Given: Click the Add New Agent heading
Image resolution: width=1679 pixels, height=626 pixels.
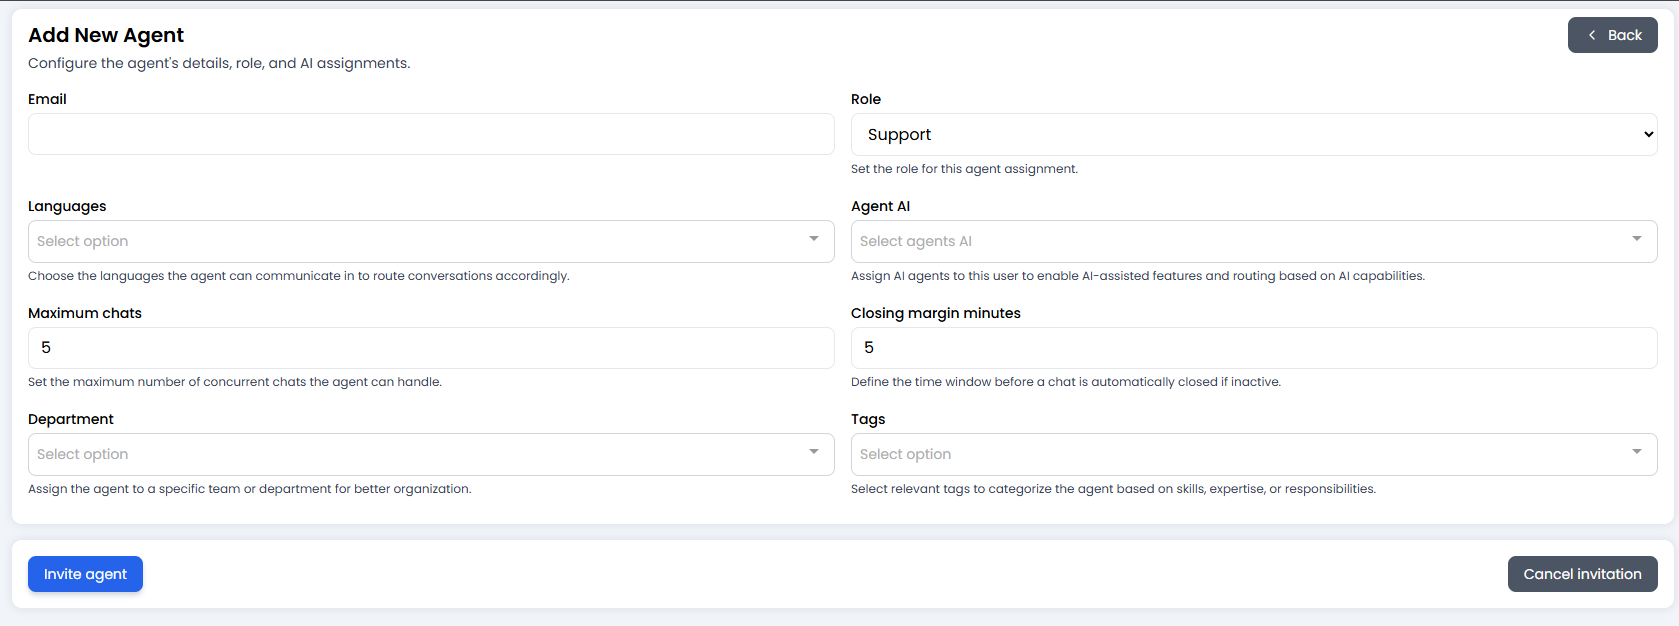Looking at the screenshot, I should click(105, 34).
